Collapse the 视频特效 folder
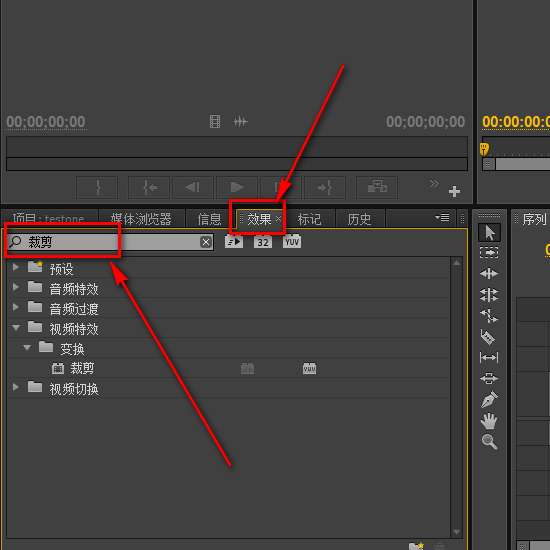Viewport: 550px width, 550px height. (x=16, y=328)
